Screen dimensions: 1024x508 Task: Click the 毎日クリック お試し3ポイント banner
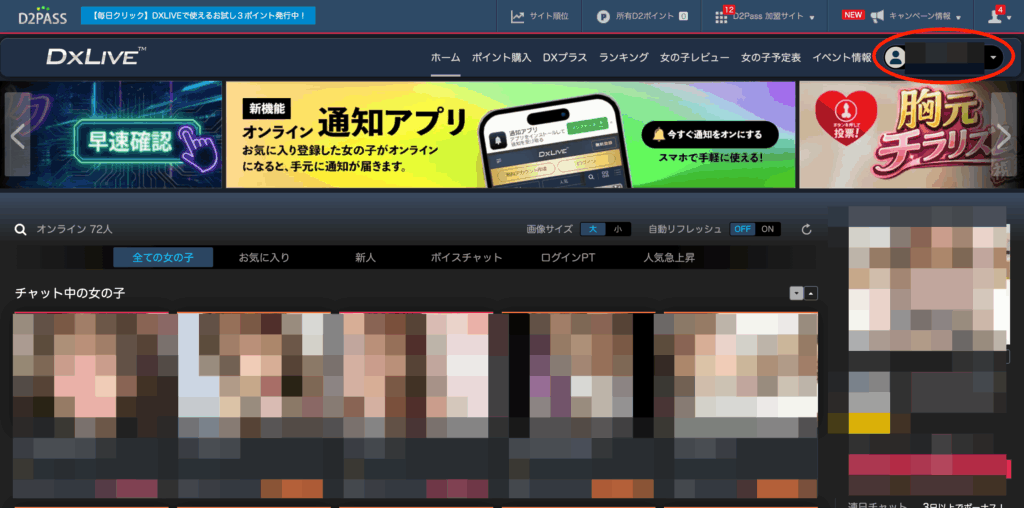198,16
